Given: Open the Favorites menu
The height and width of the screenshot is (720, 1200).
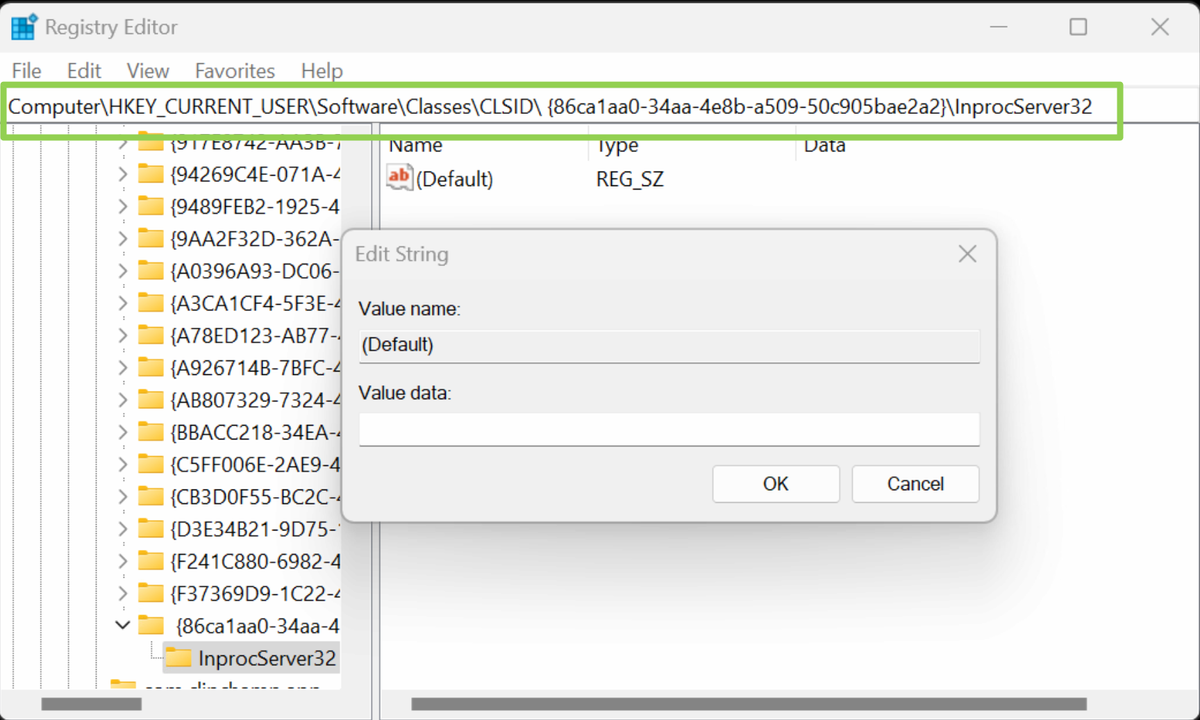Looking at the screenshot, I should (x=234, y=70).
